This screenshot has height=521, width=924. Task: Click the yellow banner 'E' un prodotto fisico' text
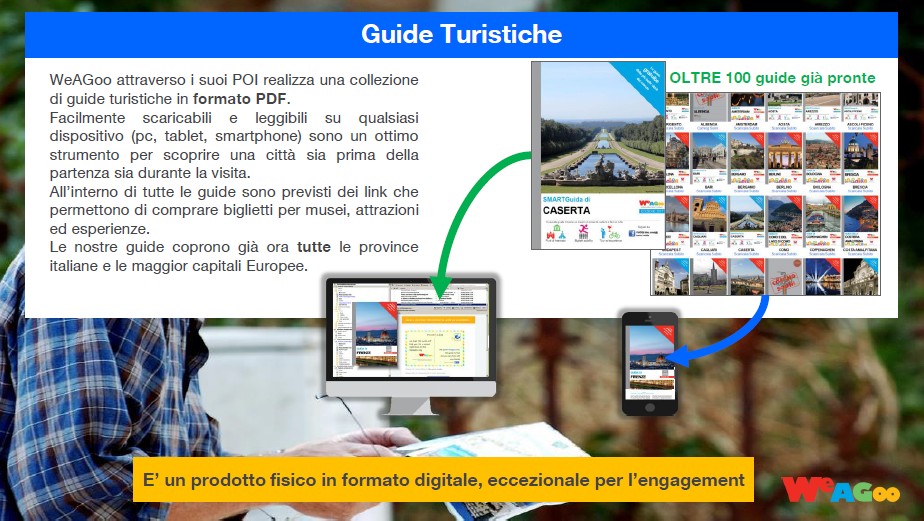[x=443, y=480]
